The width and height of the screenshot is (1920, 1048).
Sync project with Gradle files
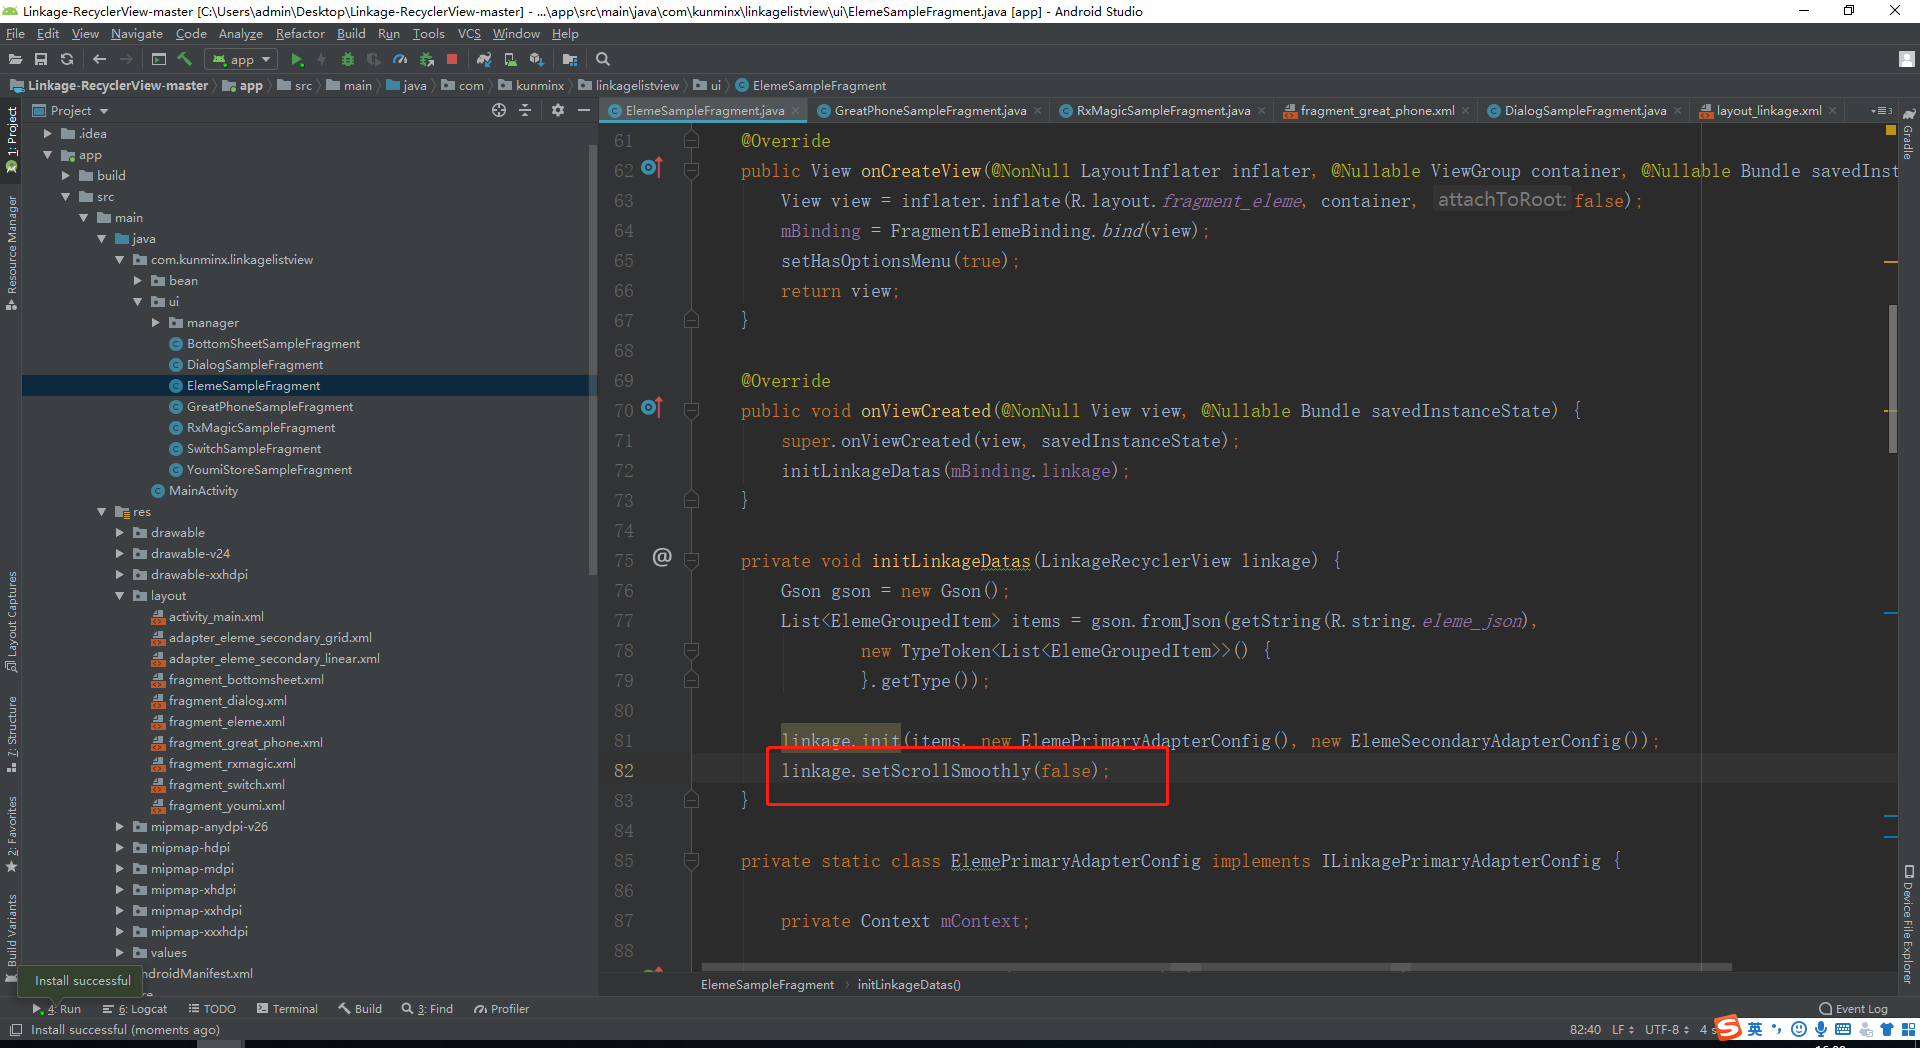pos(485,59)
